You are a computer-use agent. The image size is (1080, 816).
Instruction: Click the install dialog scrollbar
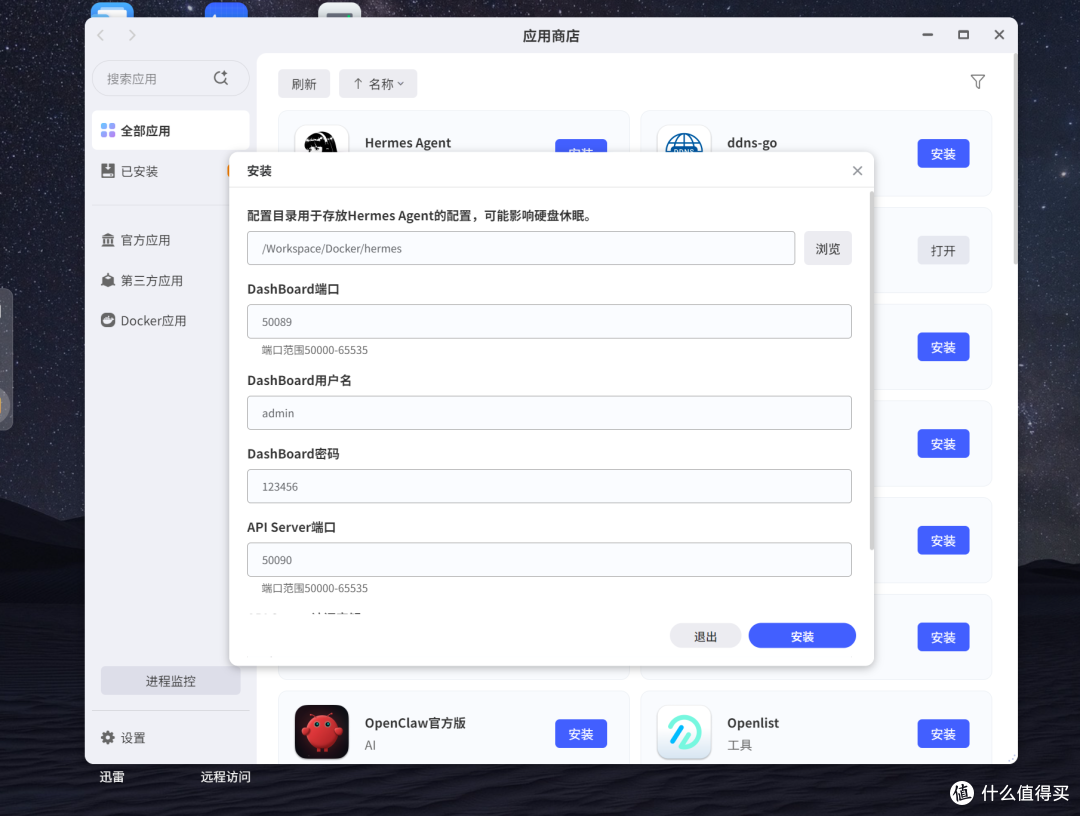coord(871,372)
